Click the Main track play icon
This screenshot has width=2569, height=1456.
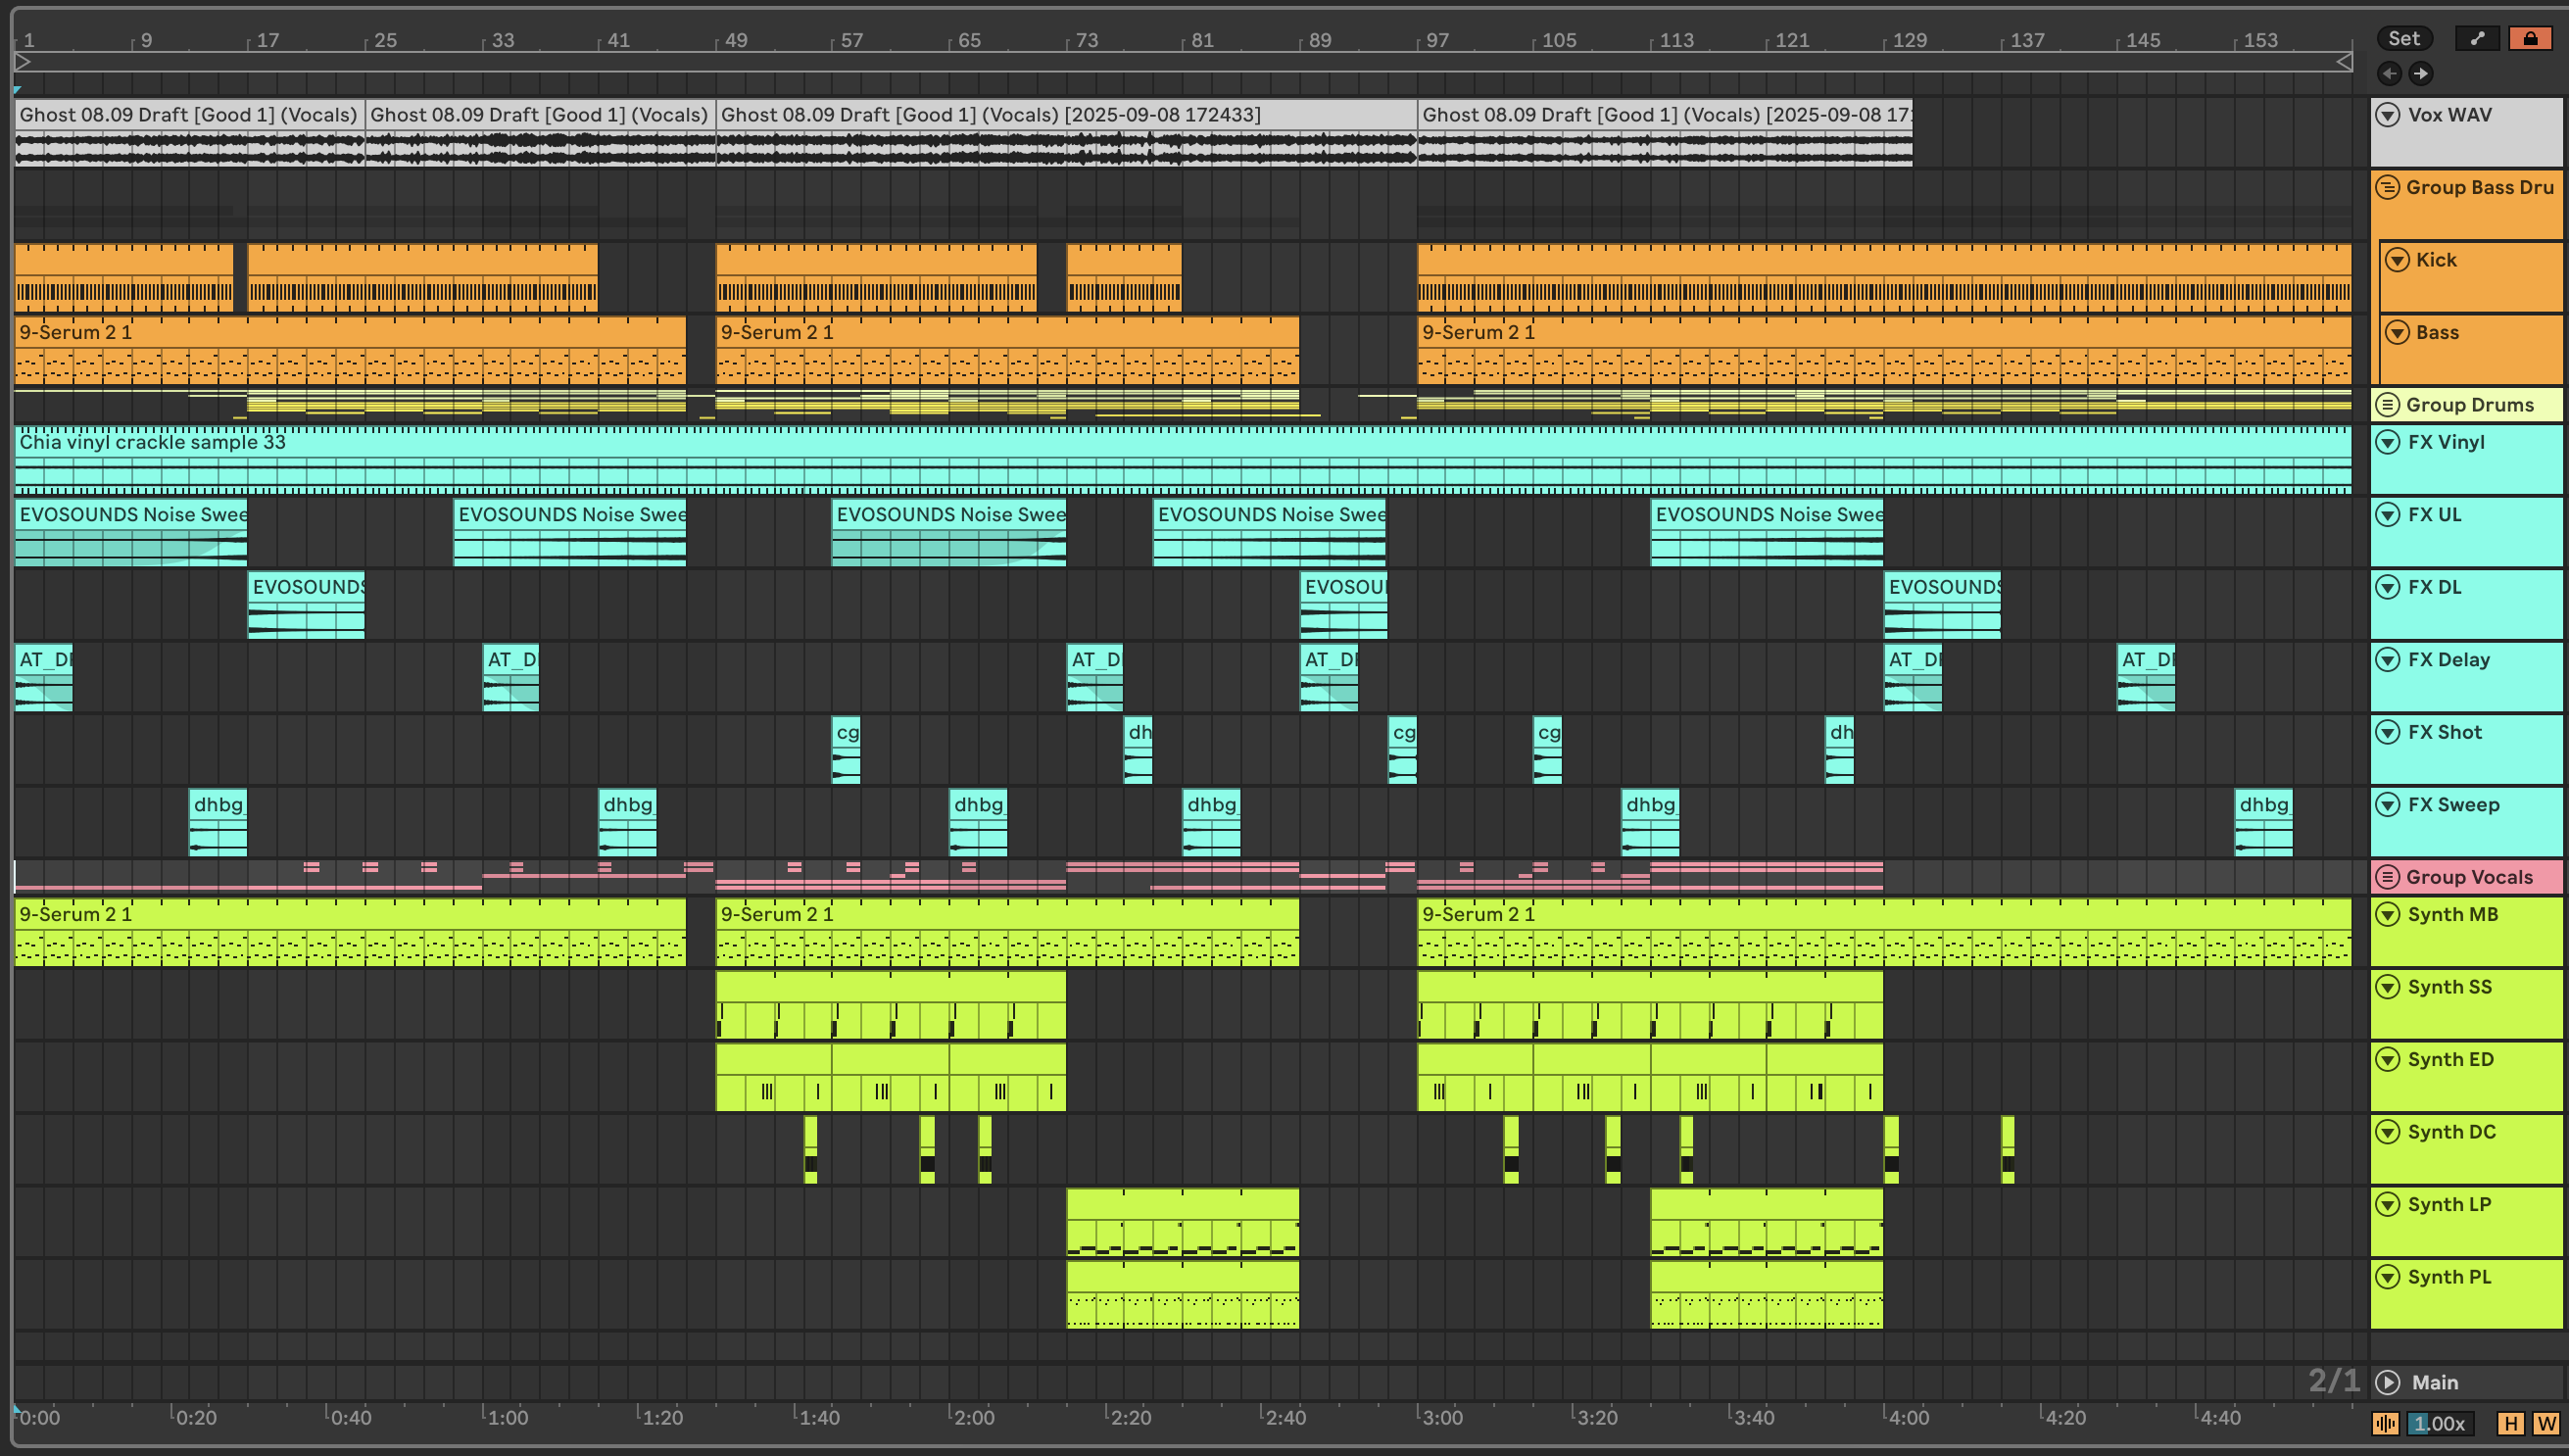(2388, 1382)
